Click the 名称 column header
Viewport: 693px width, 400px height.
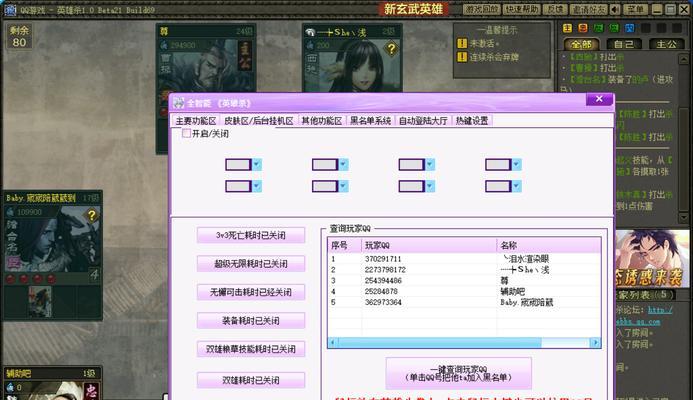tap(548, 245)
